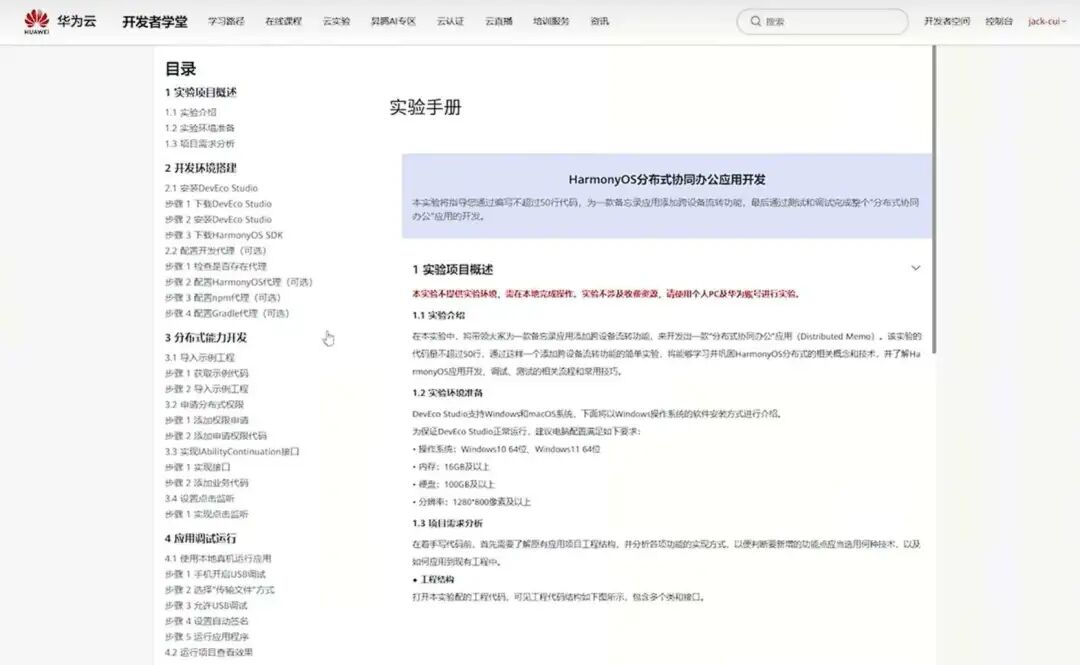
Task: Open 步骤 3 配置npm代理 entry
Action: [x=222, y=298]
